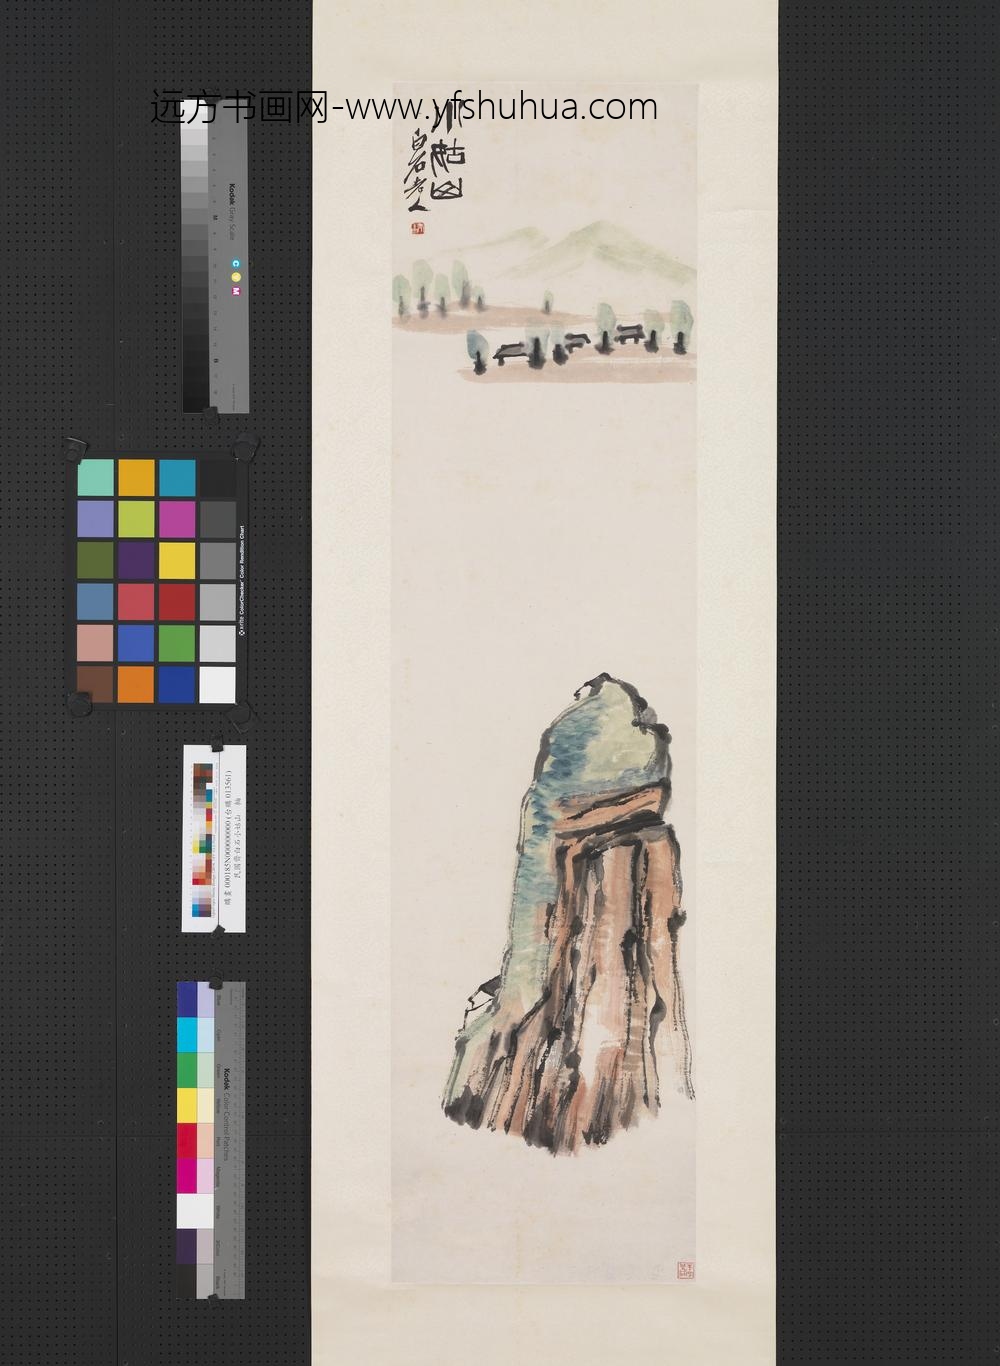Pick the white patch on the ColorChecker

tap(217, 684)
